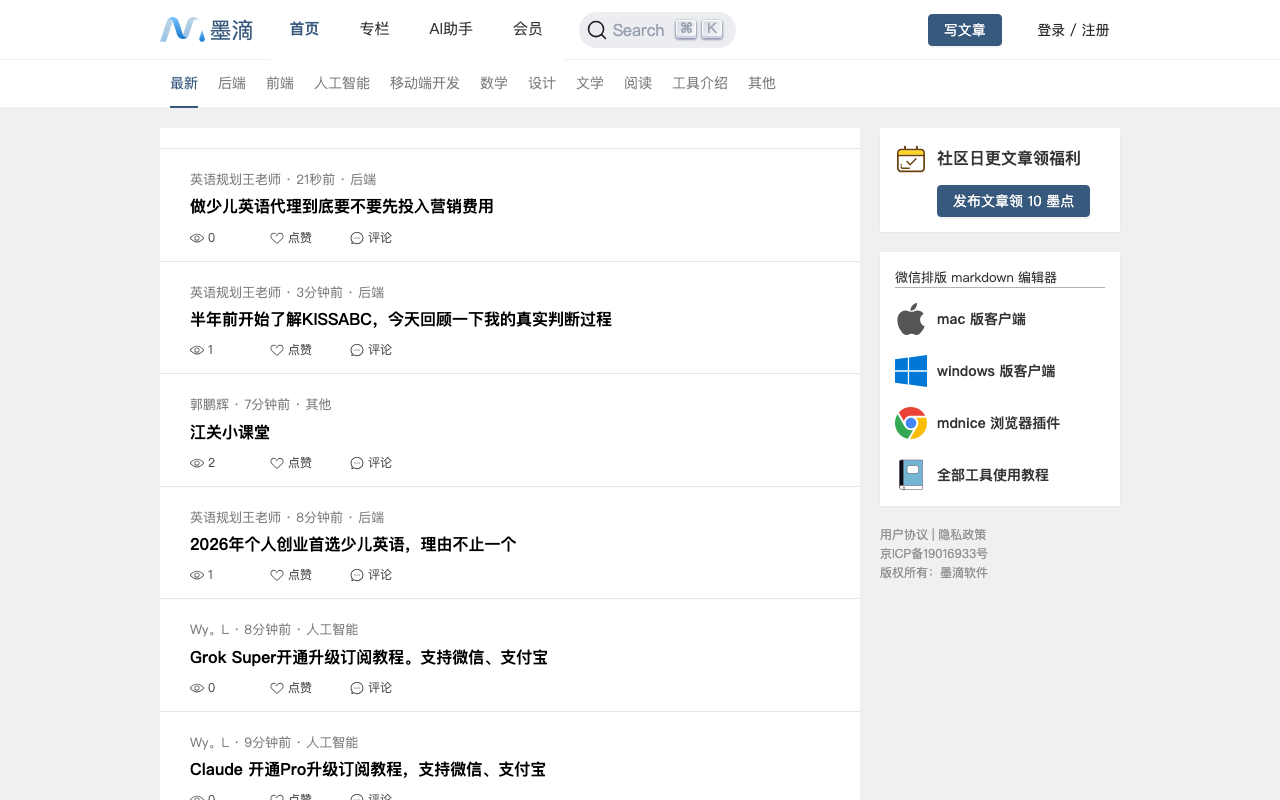The image size is (1280, 800).
Task: Click 京ICP备19016933号 footer link
Action: pyautogui.click(x=934, y=554)
